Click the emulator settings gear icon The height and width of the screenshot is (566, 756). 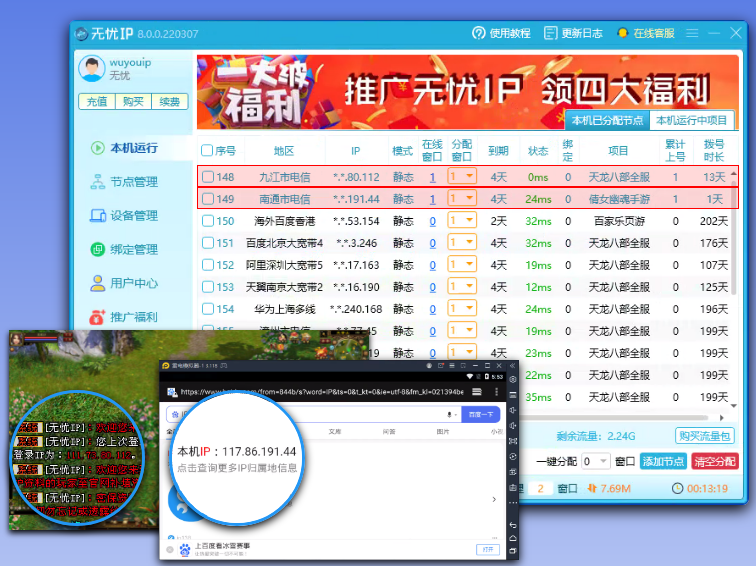pyautogui.click(x=513, y=379)
